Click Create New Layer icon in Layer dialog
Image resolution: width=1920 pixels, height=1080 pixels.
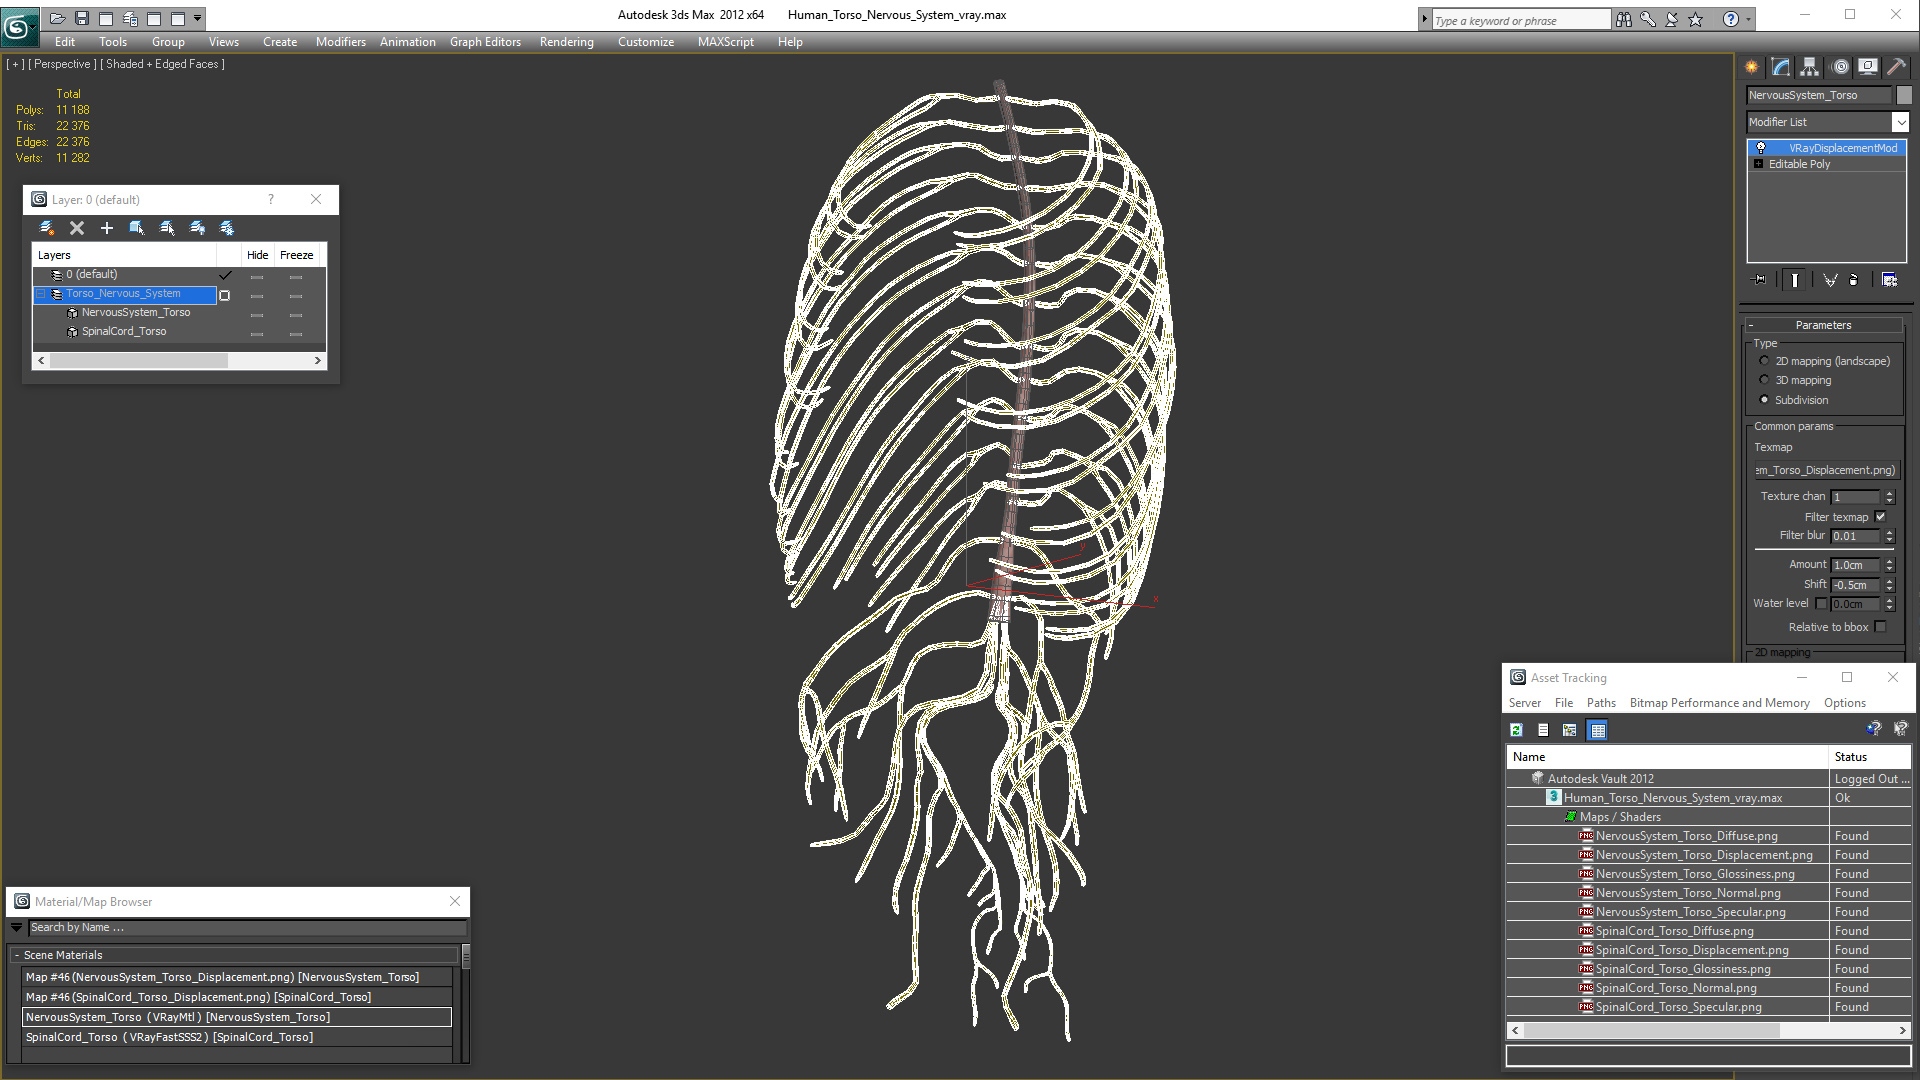coord(47,228)
